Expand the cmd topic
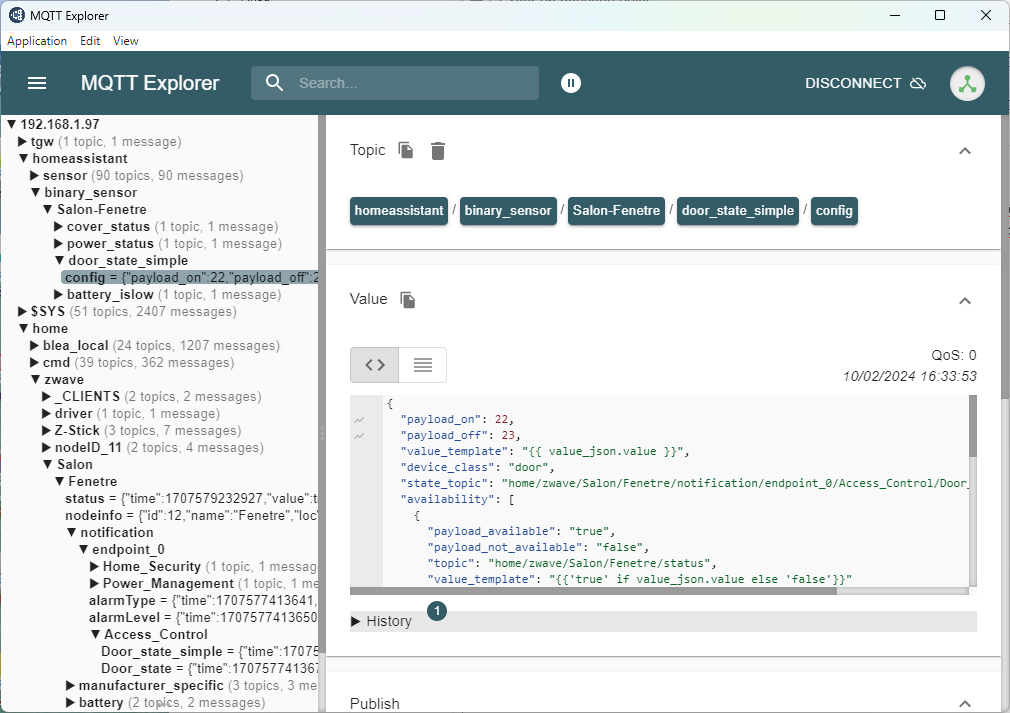Image resolution: width=1010 pixels, height=713 pixels. [35, 363]
